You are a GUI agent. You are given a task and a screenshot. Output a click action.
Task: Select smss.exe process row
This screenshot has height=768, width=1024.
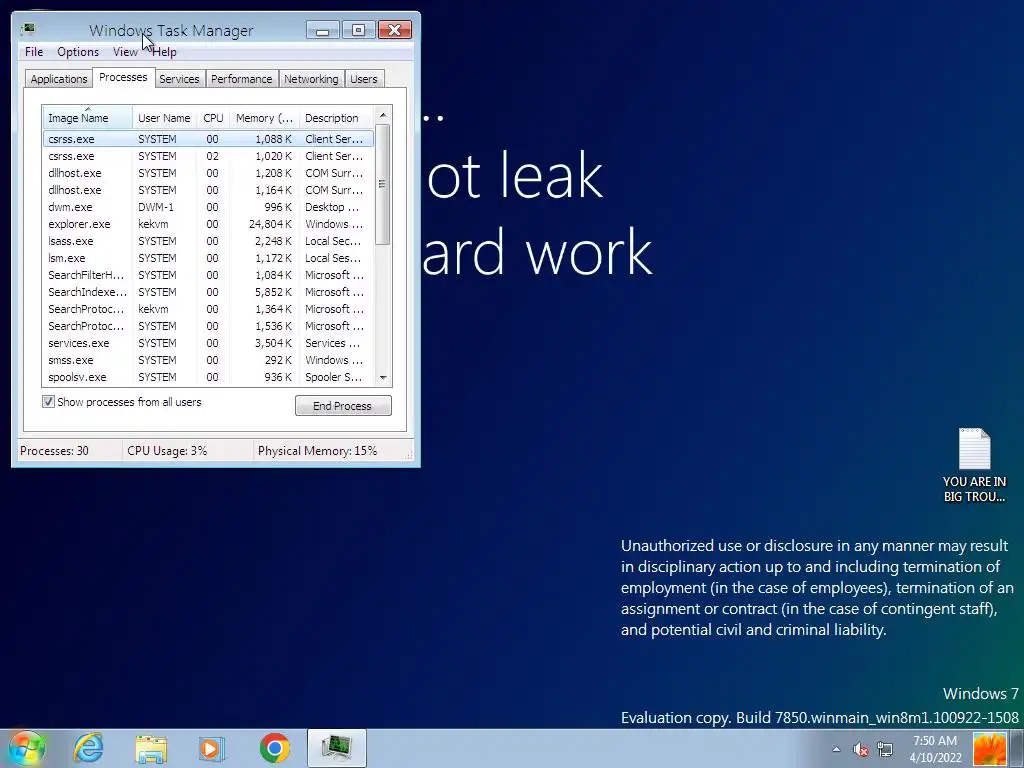pos(208,360)
